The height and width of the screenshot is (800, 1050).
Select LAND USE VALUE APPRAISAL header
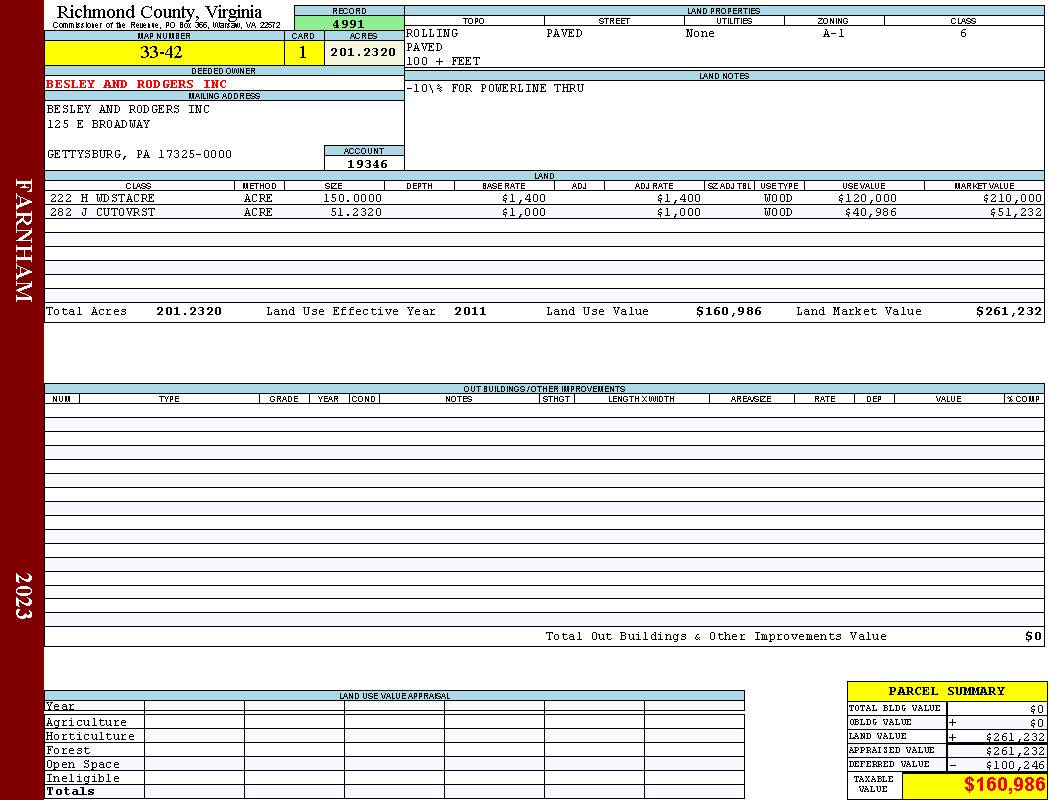pos(394,696)
